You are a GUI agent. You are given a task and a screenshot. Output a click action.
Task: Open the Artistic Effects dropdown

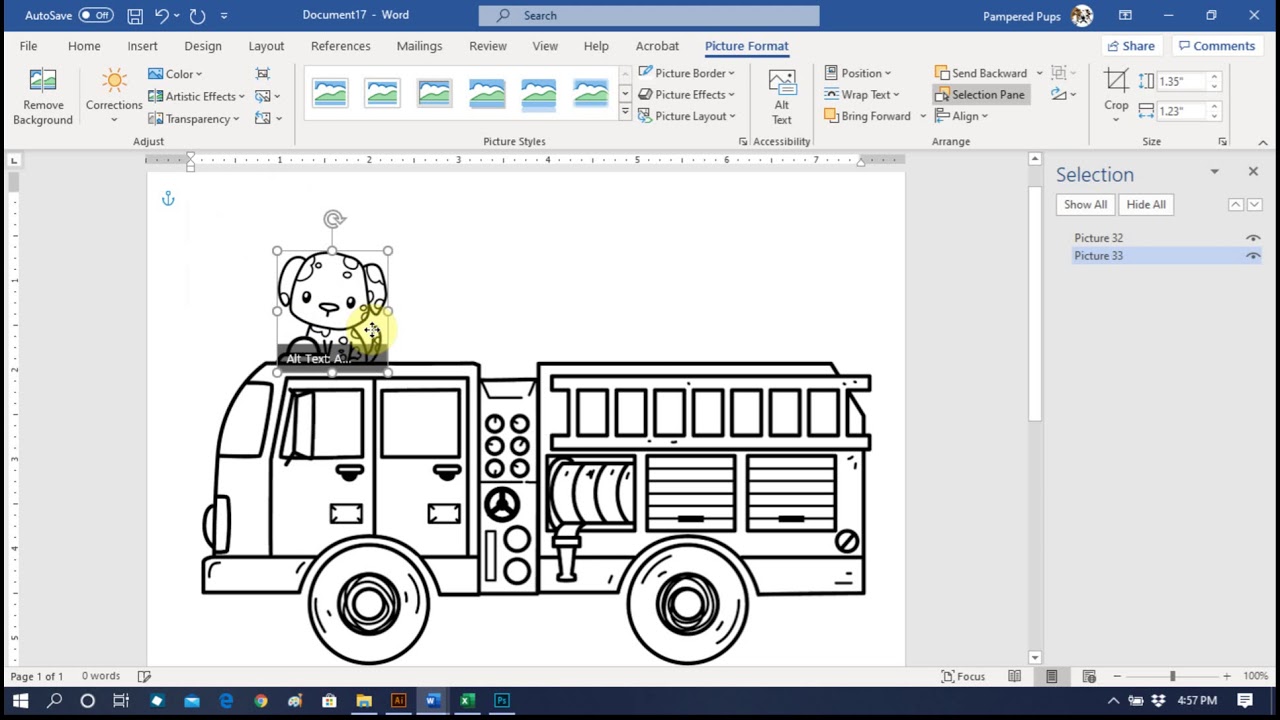196,96
